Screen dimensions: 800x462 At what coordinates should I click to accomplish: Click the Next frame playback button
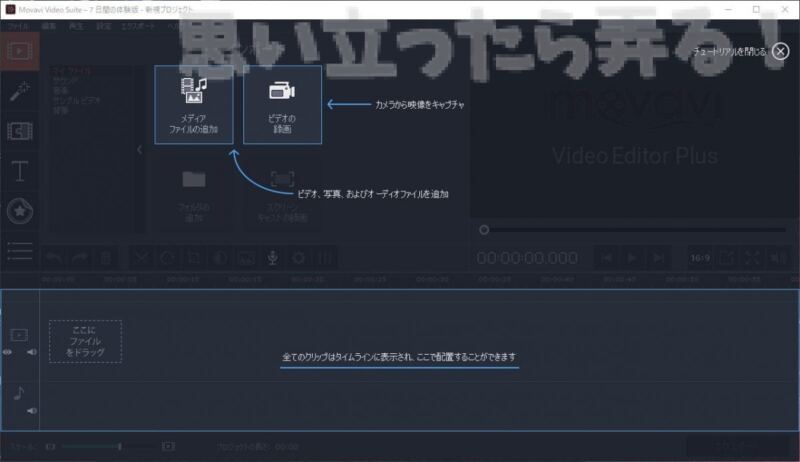tap(659, 258)
